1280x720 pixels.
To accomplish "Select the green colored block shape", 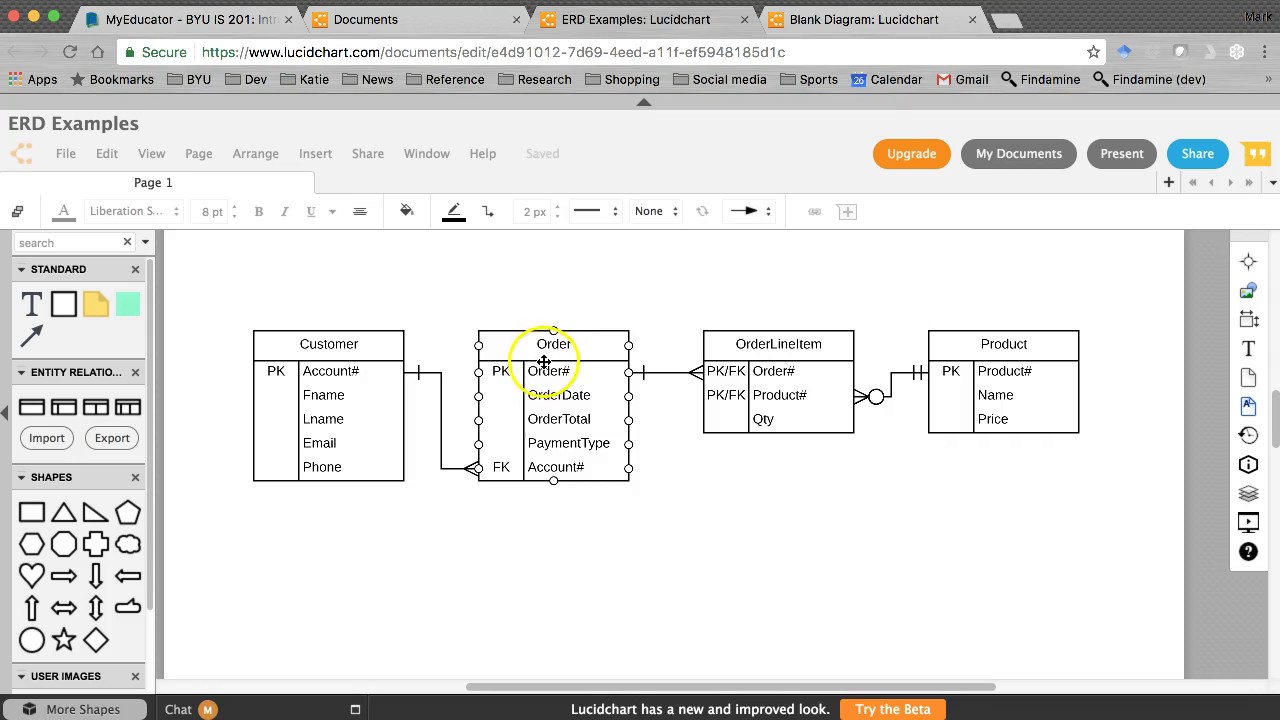I will point(128,304).
